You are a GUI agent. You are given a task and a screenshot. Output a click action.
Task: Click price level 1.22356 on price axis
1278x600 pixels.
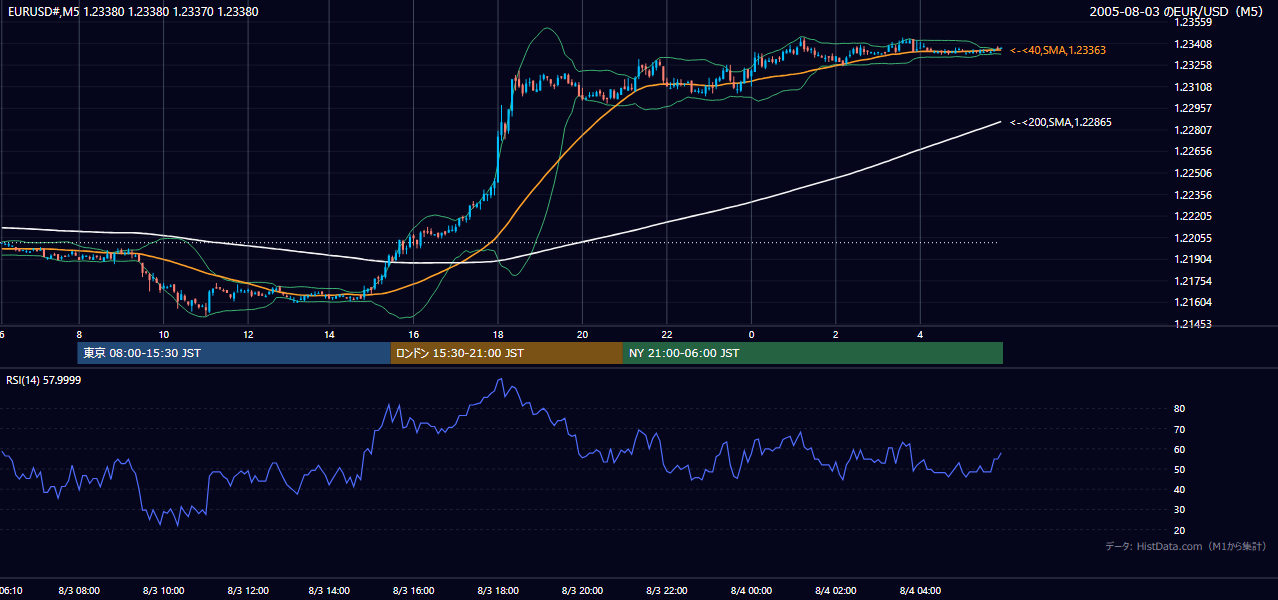click(1193, 195)
